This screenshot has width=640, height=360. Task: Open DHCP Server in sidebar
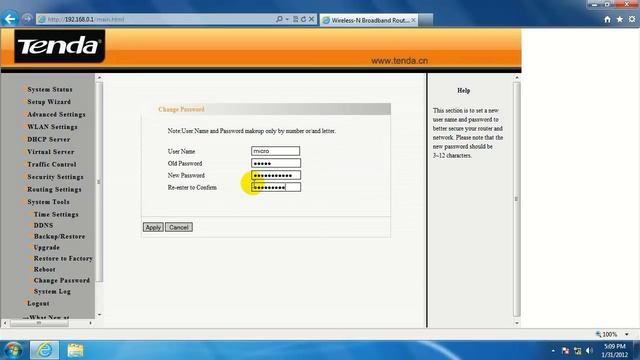[x=49, y=140]
